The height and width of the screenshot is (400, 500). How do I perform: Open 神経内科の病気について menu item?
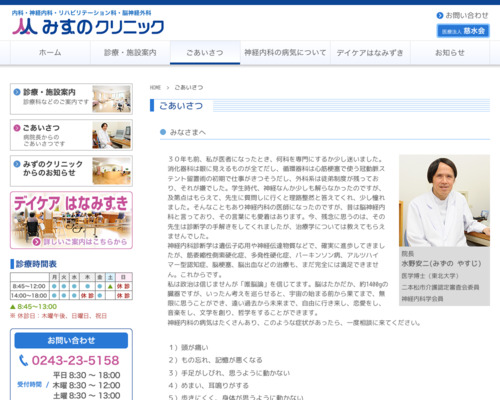click(x=285, y=53)
